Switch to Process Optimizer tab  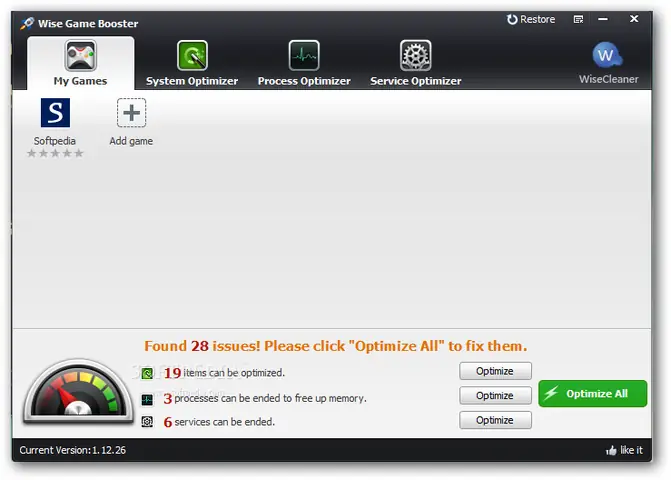304,63
